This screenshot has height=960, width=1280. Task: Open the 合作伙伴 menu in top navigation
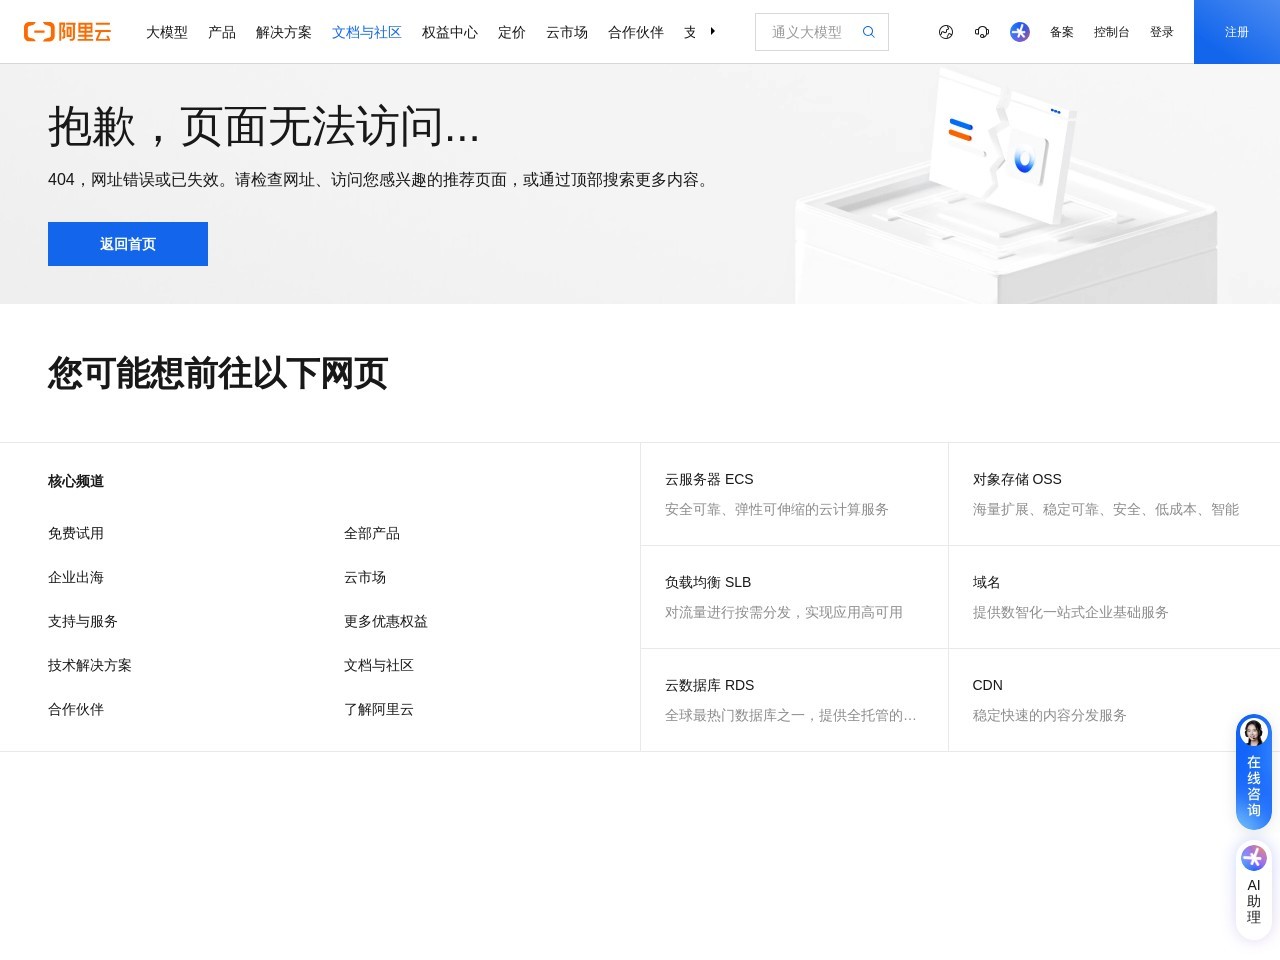[636, 32]
